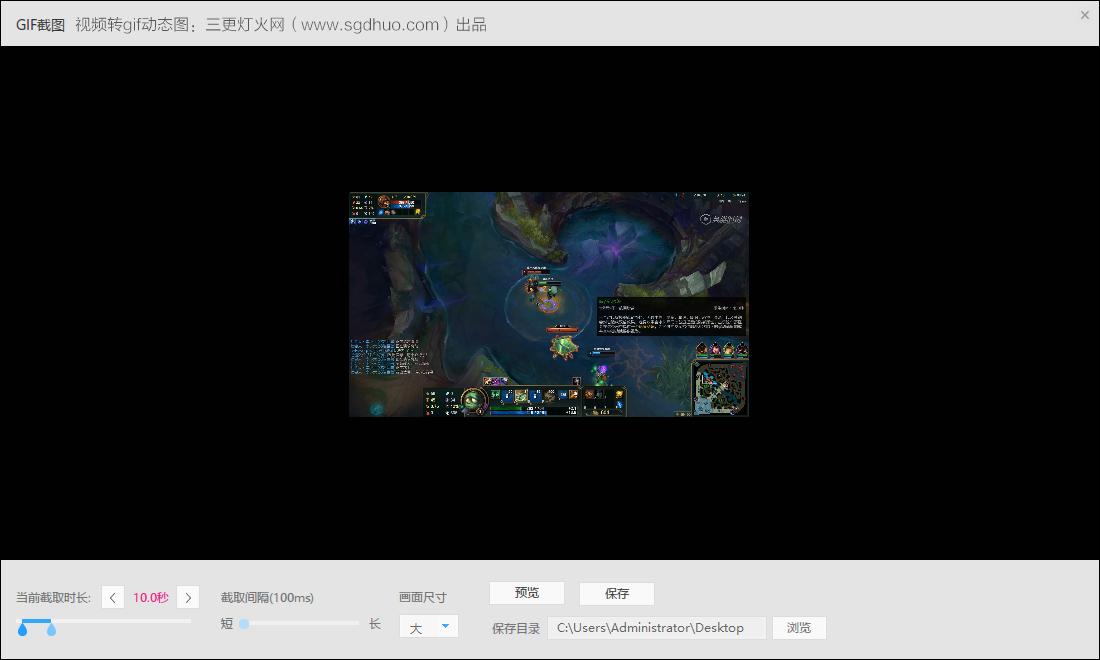1100x660 pixels.
Task: Open the 画面尺寸 size dropdown
Action: point(429,626)
